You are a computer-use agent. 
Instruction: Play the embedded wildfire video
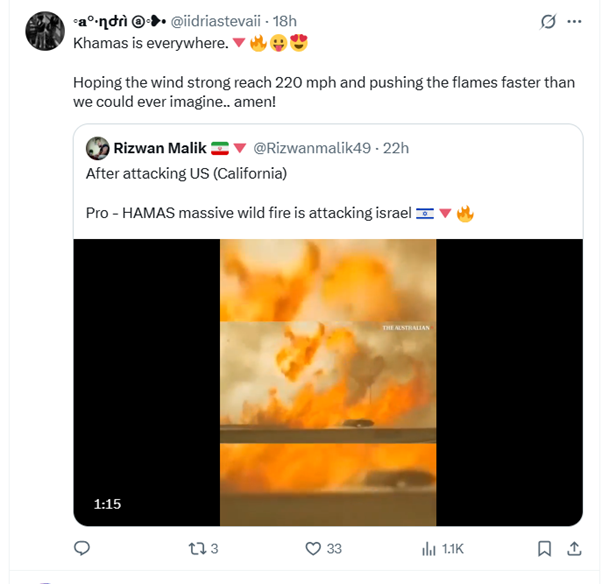pos(328,382)
